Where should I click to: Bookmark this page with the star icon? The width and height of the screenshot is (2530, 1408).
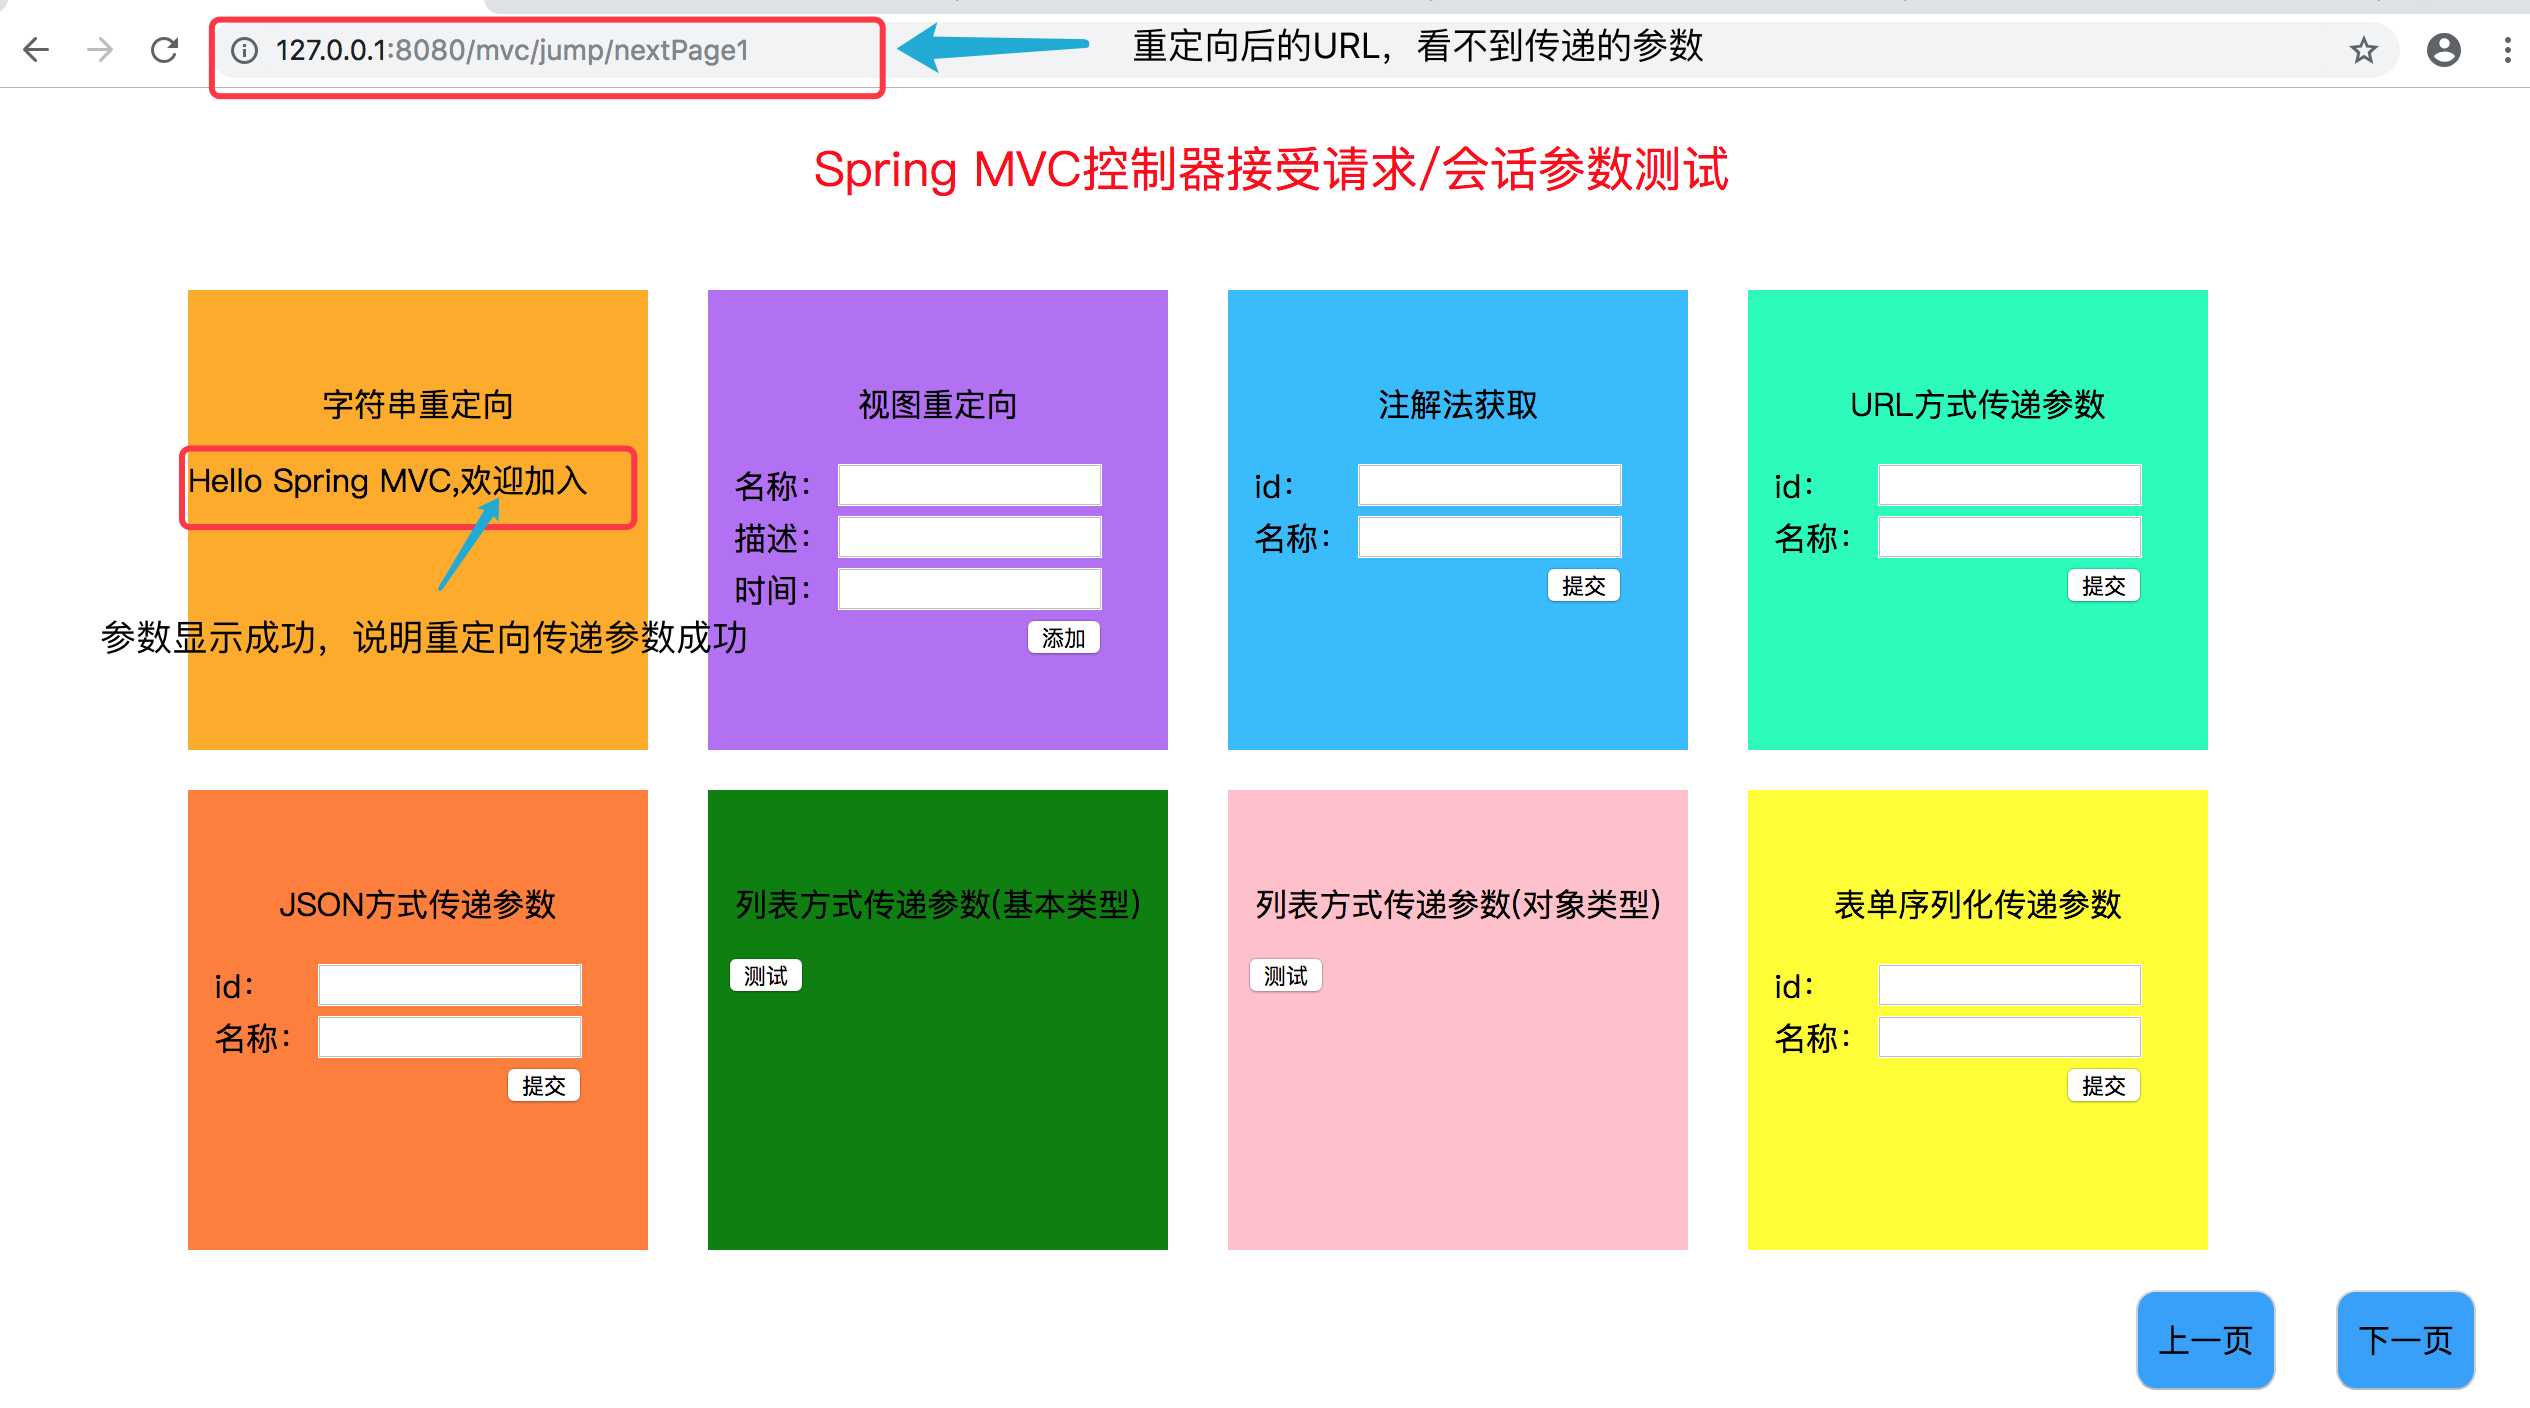point(2363,50)
